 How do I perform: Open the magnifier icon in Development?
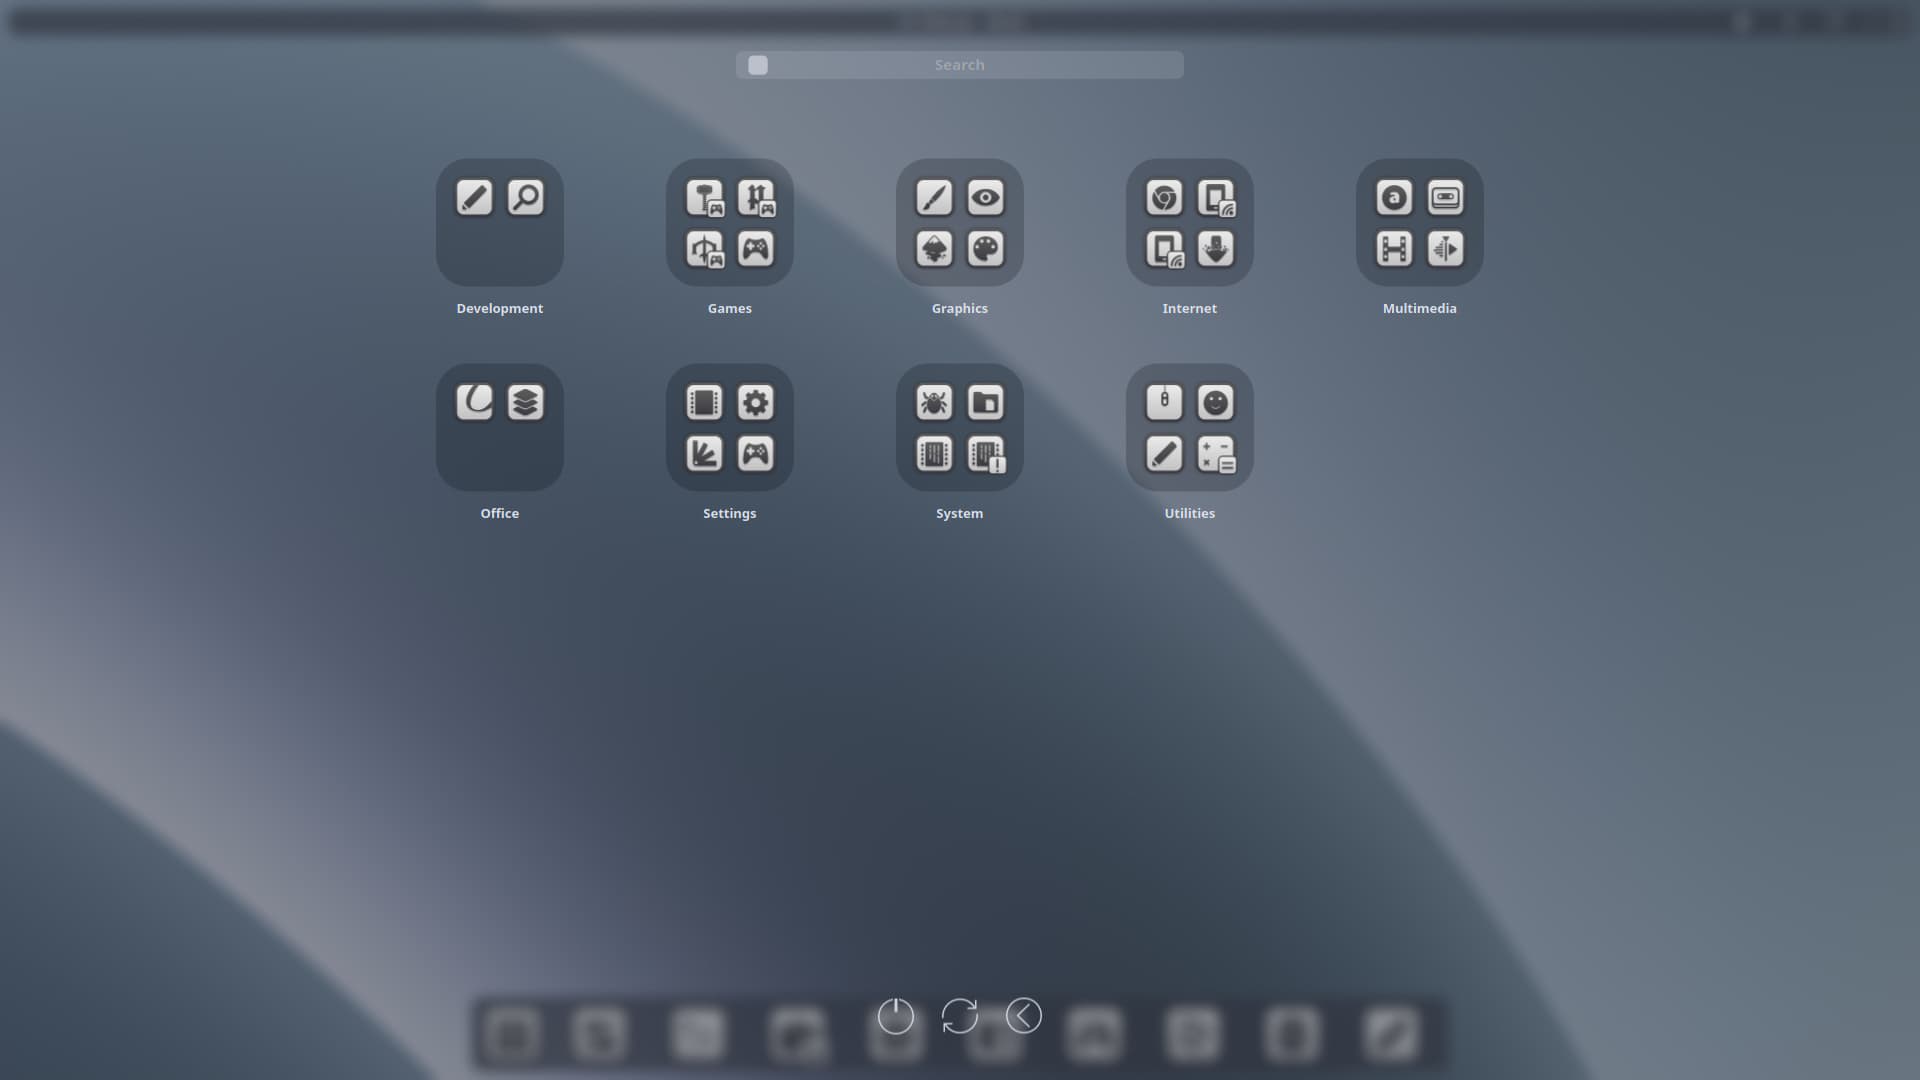point(526,198)
